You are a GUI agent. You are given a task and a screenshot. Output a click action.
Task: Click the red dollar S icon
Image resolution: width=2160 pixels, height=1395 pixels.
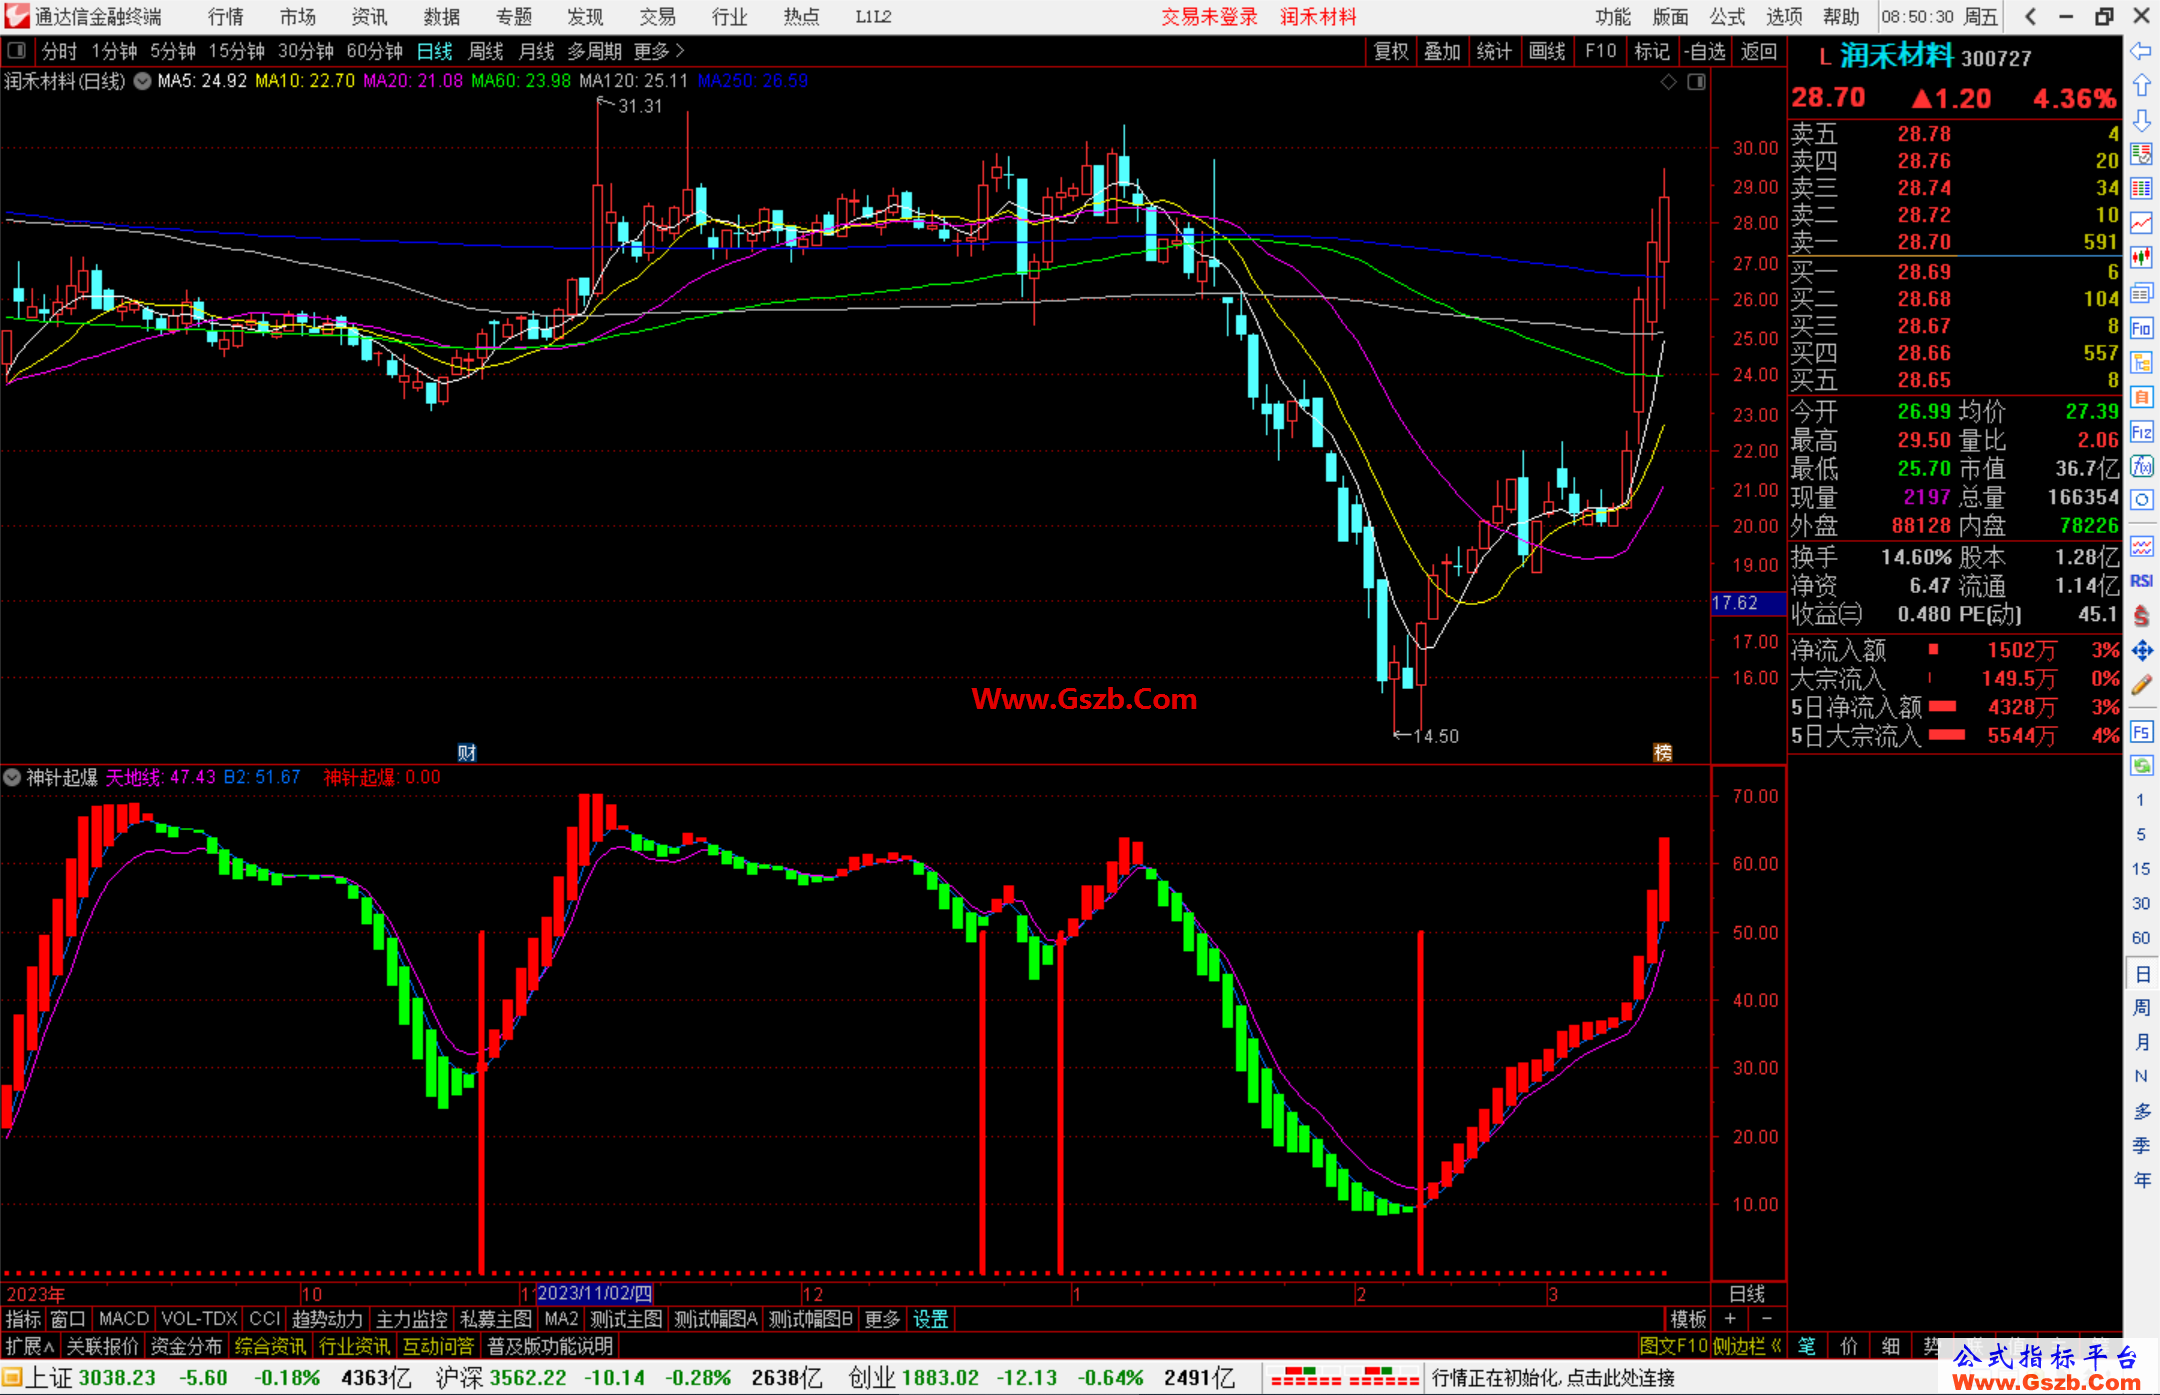(x=2141, y=616)
